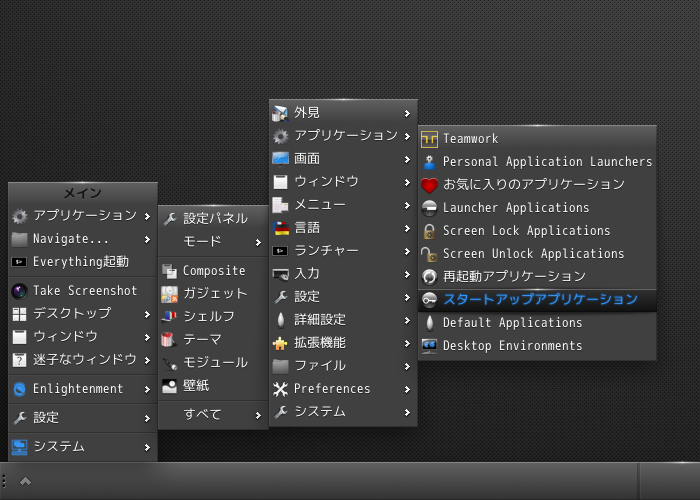The height and width of the screenshot is (500, 700).
Task: Select 設定 in the main menu
Action: tap(83, 418)
